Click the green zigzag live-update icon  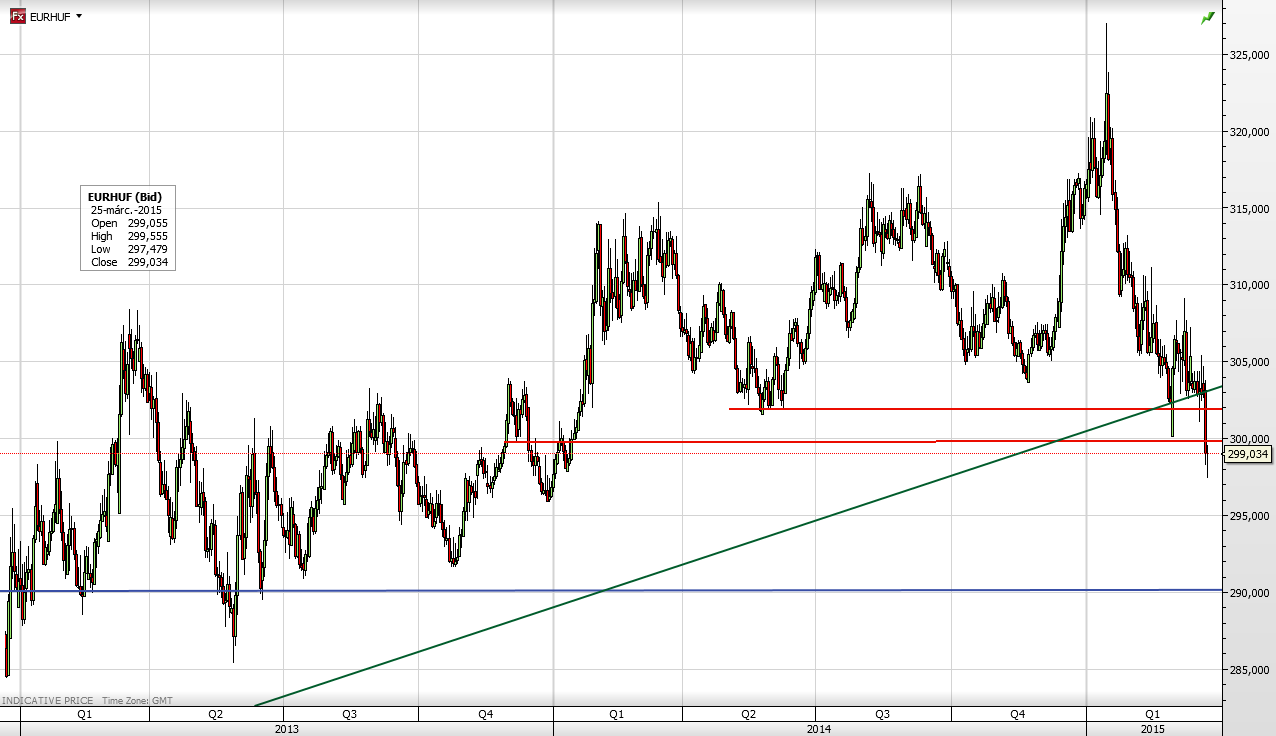(1208, 18)
